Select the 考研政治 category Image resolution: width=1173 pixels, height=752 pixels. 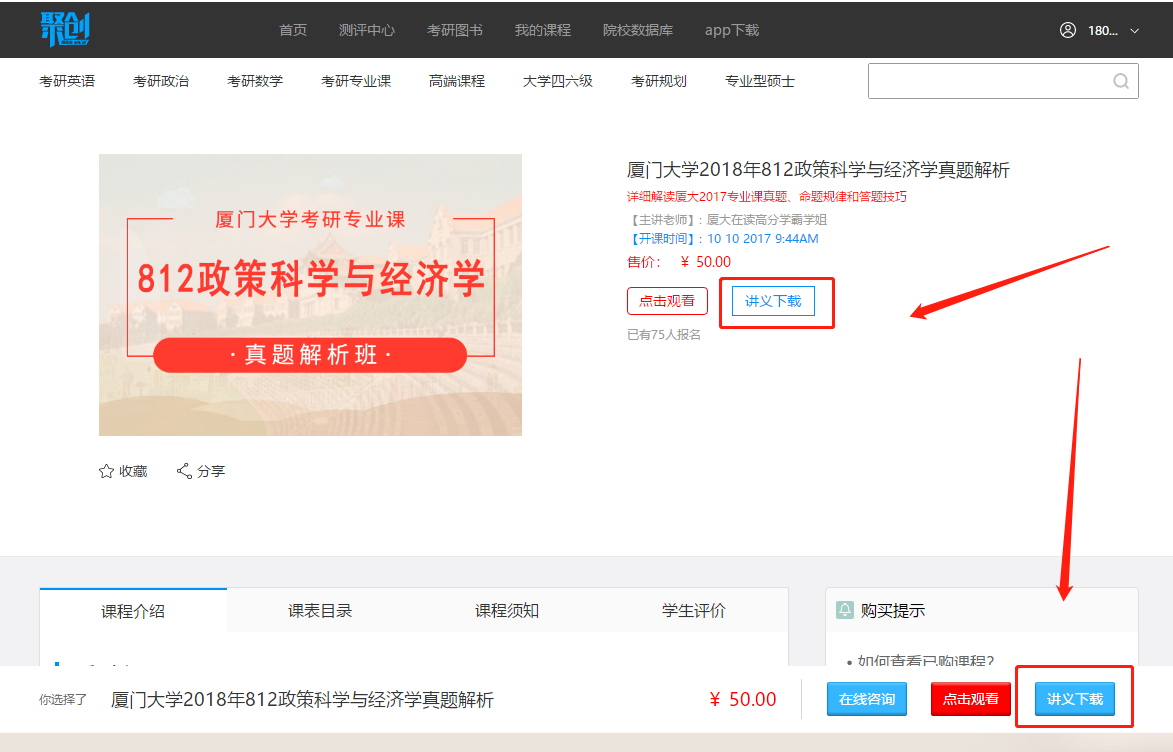pyautogui.click(x=161, y=81)
